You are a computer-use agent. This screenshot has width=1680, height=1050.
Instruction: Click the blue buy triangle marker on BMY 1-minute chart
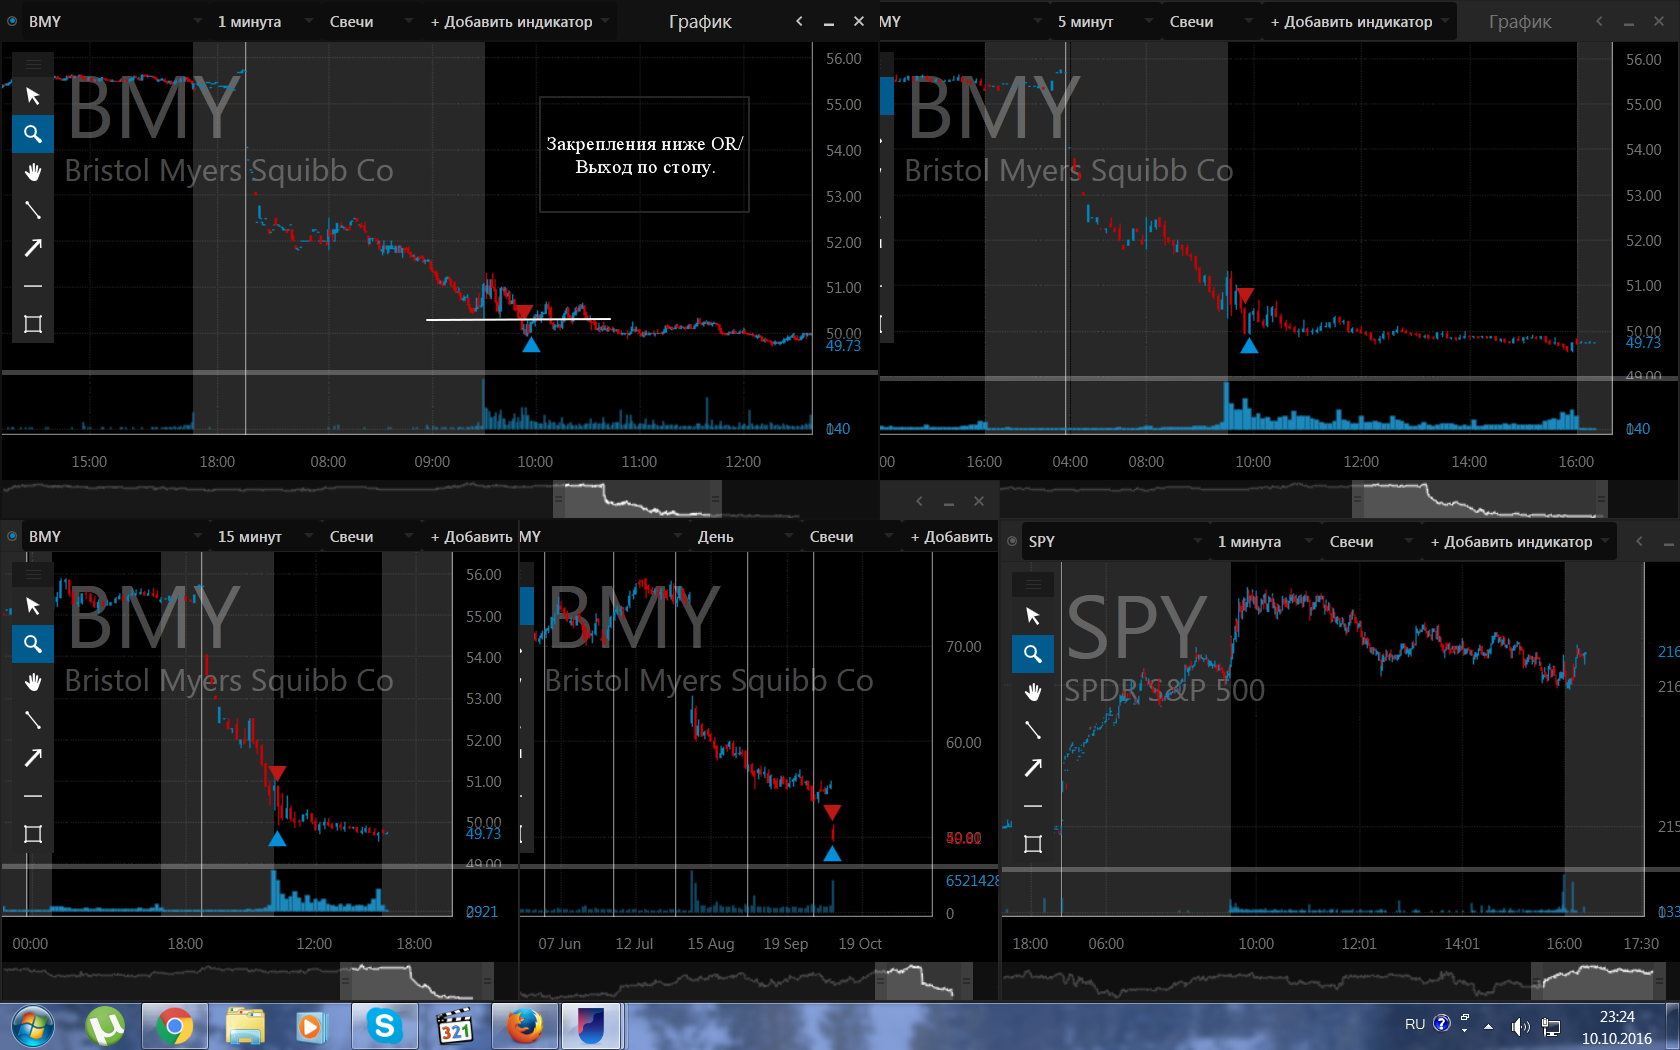(531, 345)
